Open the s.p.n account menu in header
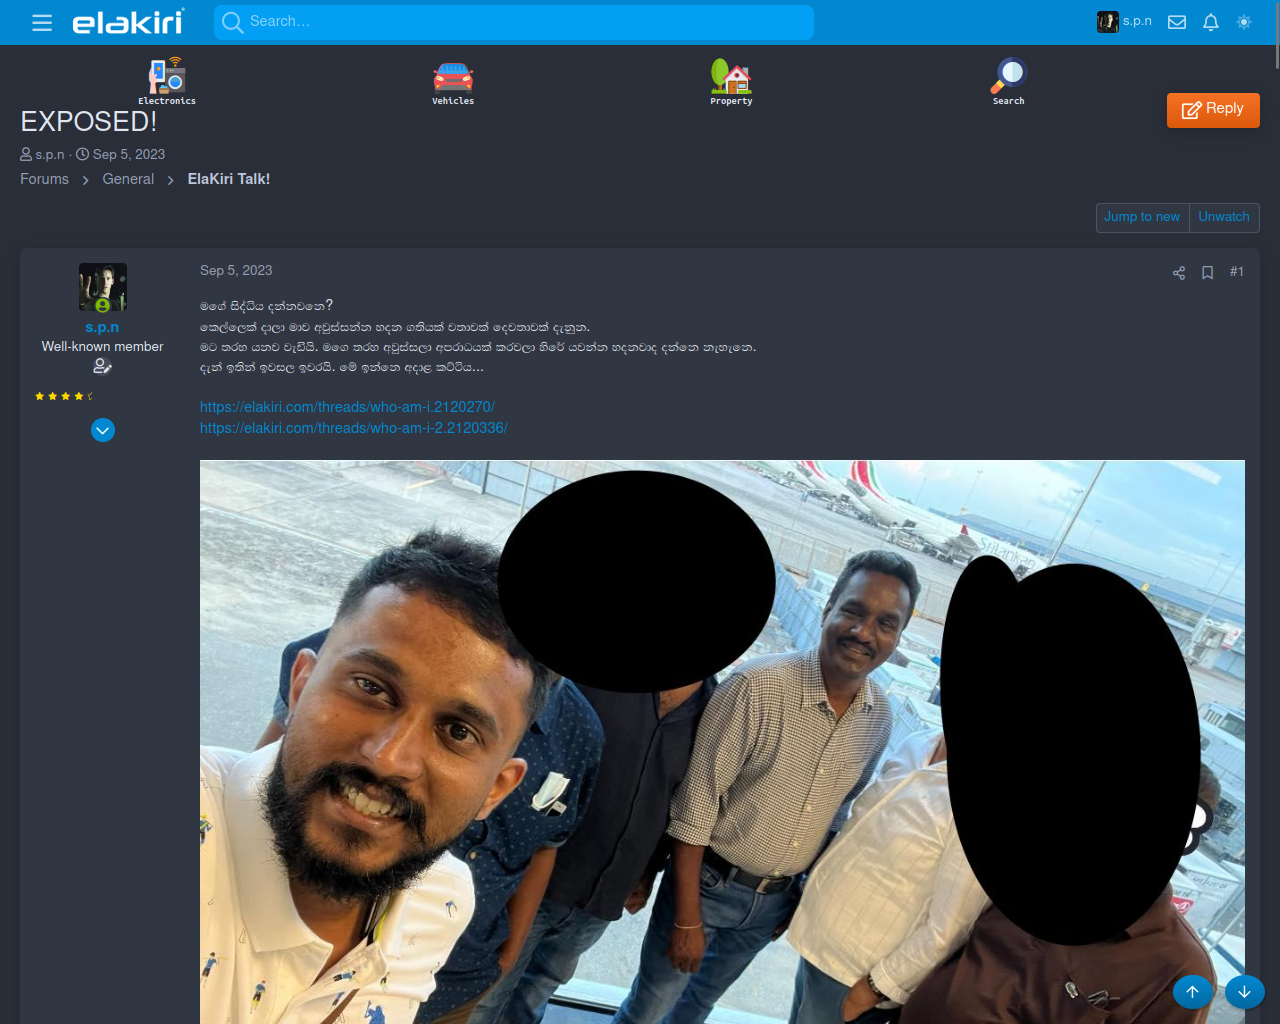Image resolution: width=1280 pixels, height=1024 pixels. [x=1124, y=22]
